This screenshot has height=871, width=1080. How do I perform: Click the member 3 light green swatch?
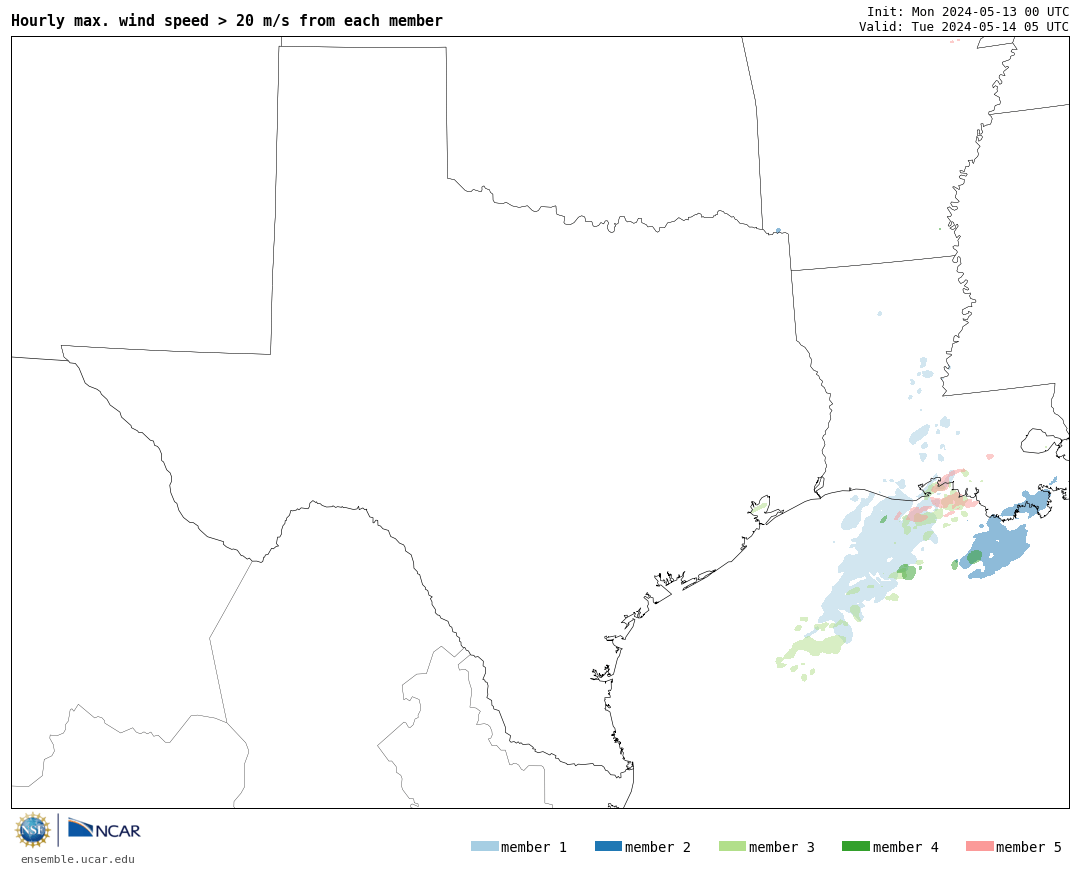tap(732, 846)
